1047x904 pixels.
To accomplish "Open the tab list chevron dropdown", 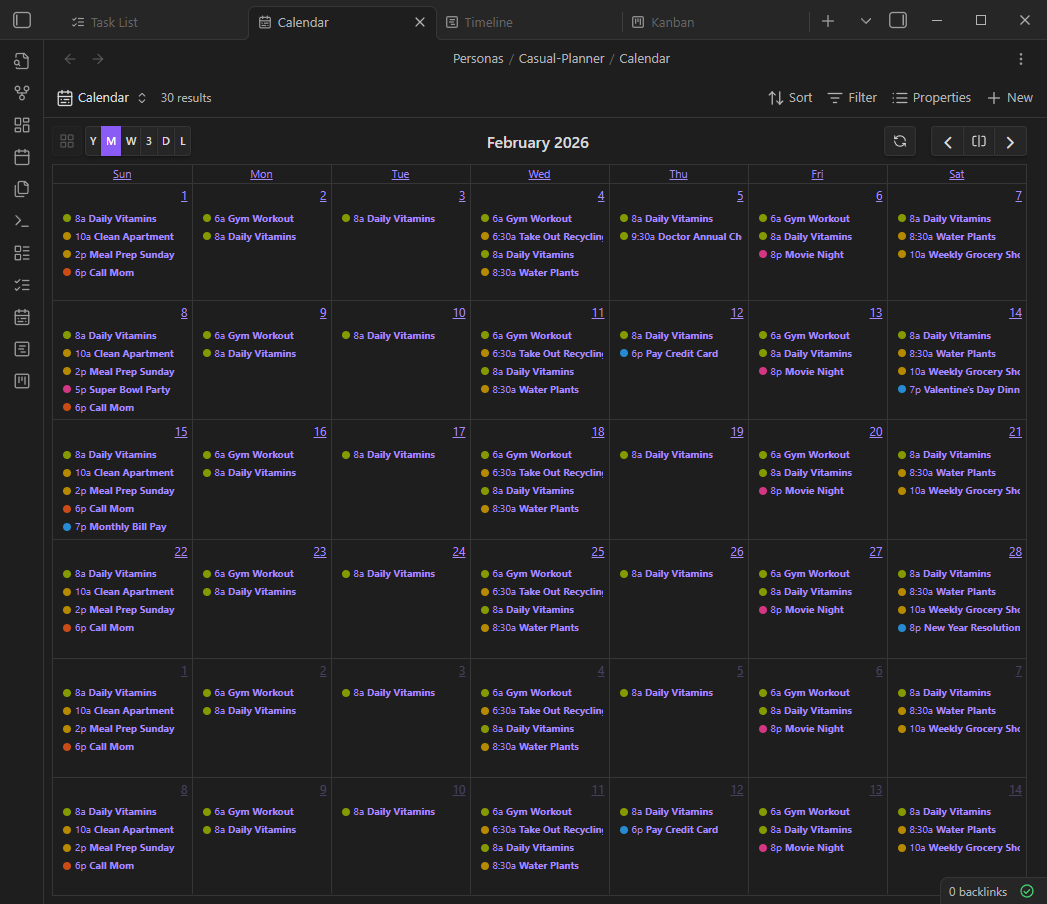I will (866, 20).
